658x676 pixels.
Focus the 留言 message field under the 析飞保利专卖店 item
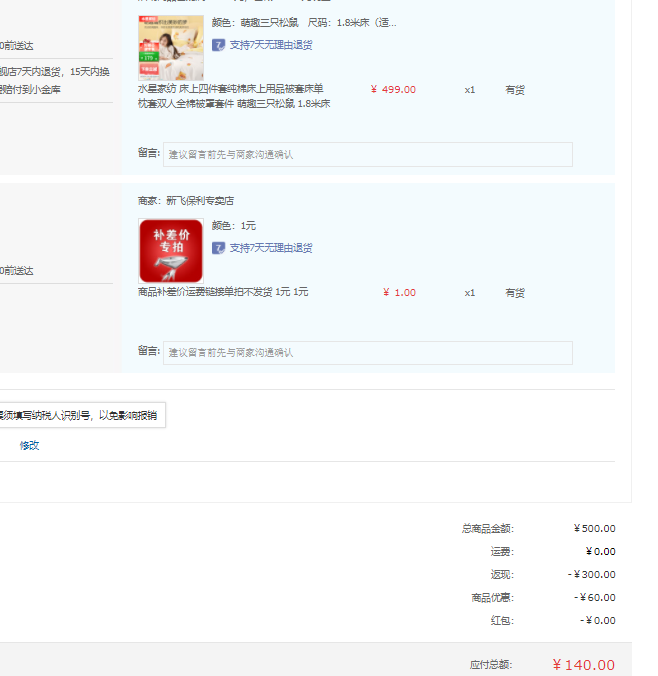tap(368, 353)
